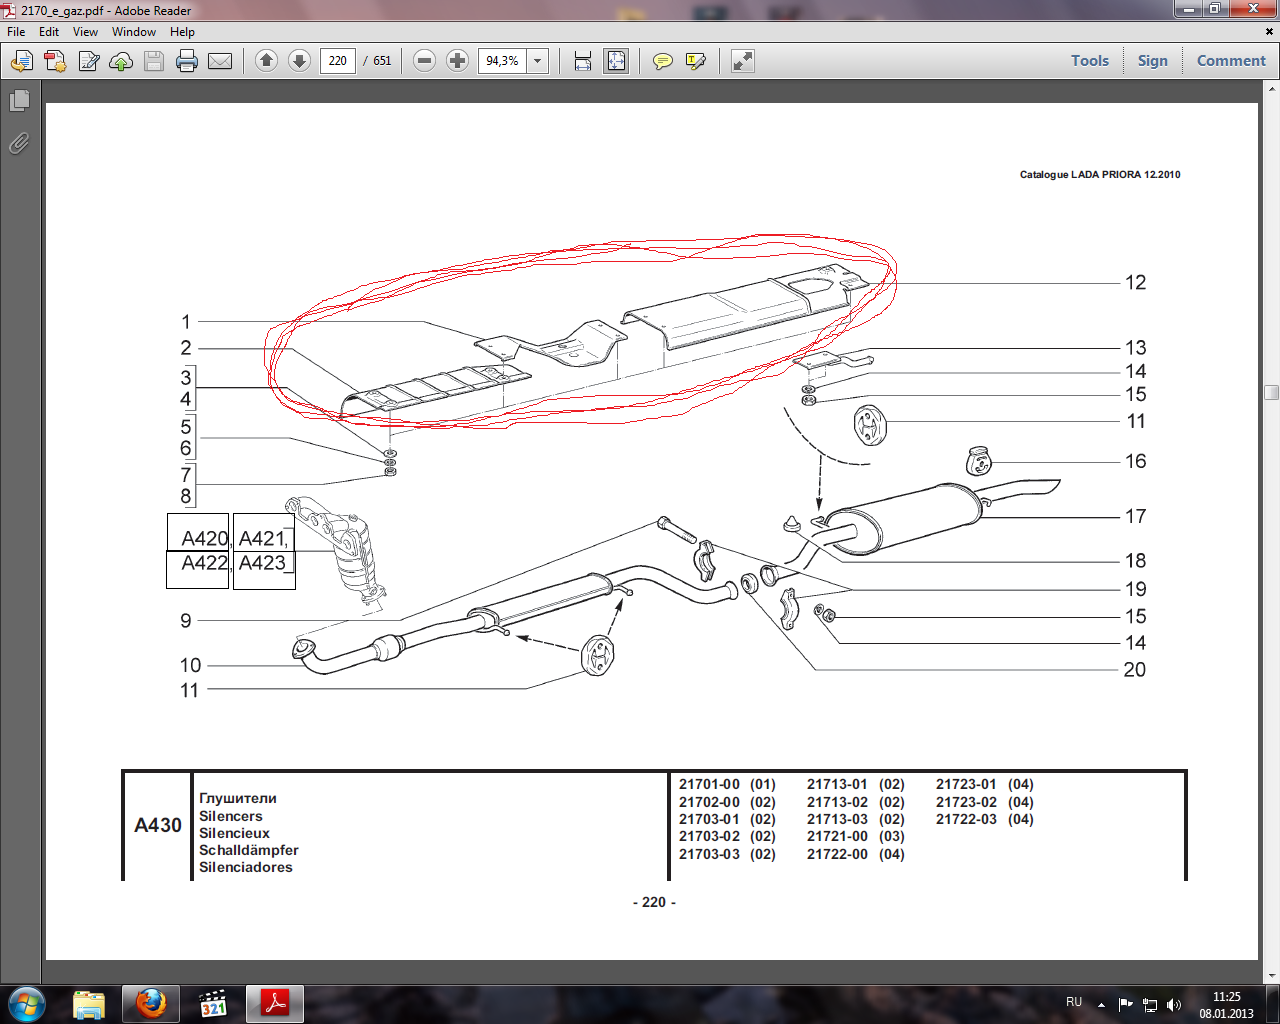Open the Window menu
Screen dimensions: 1280x1024
click(x=134, y=32)
